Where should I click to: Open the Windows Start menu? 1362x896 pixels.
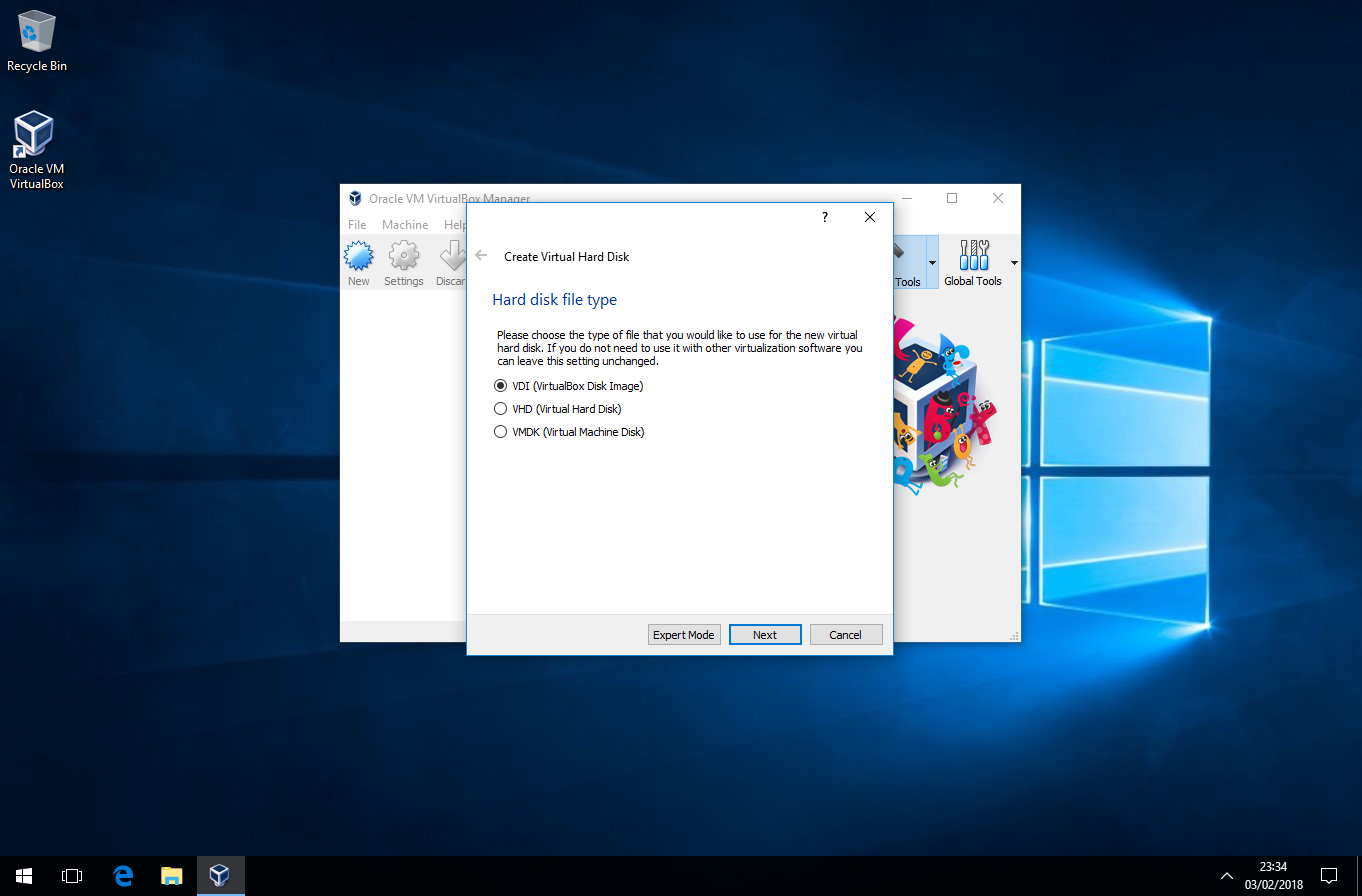click(x=24, y=876)
